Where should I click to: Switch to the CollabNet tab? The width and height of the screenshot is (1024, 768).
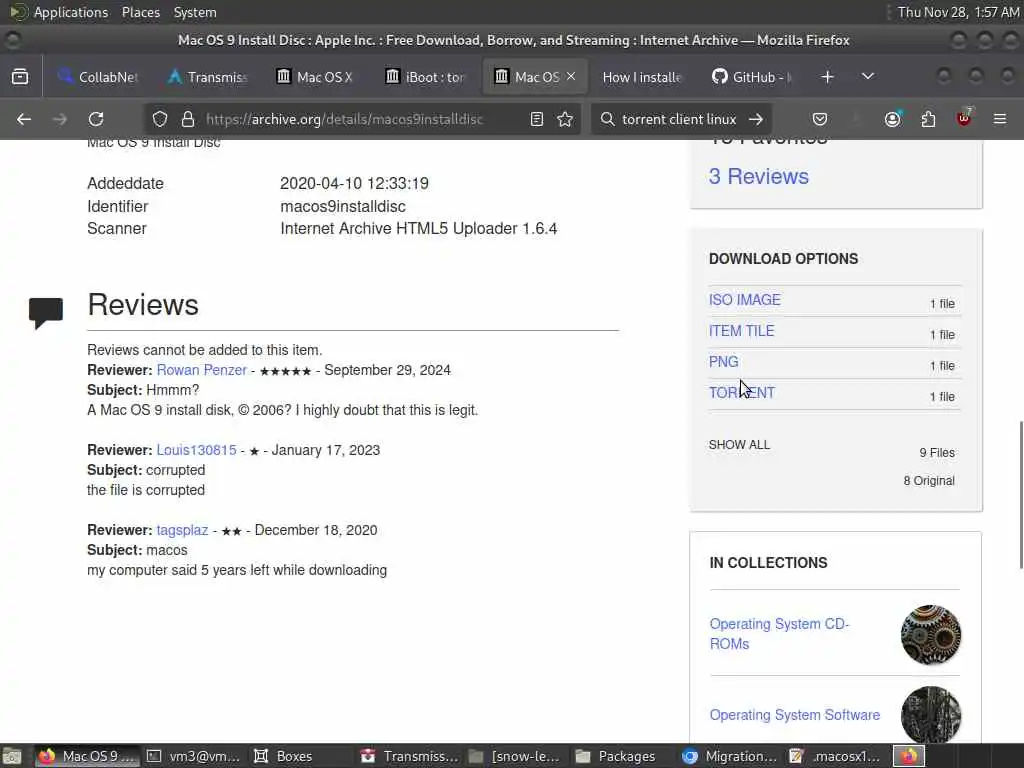(x=98, y=76)
